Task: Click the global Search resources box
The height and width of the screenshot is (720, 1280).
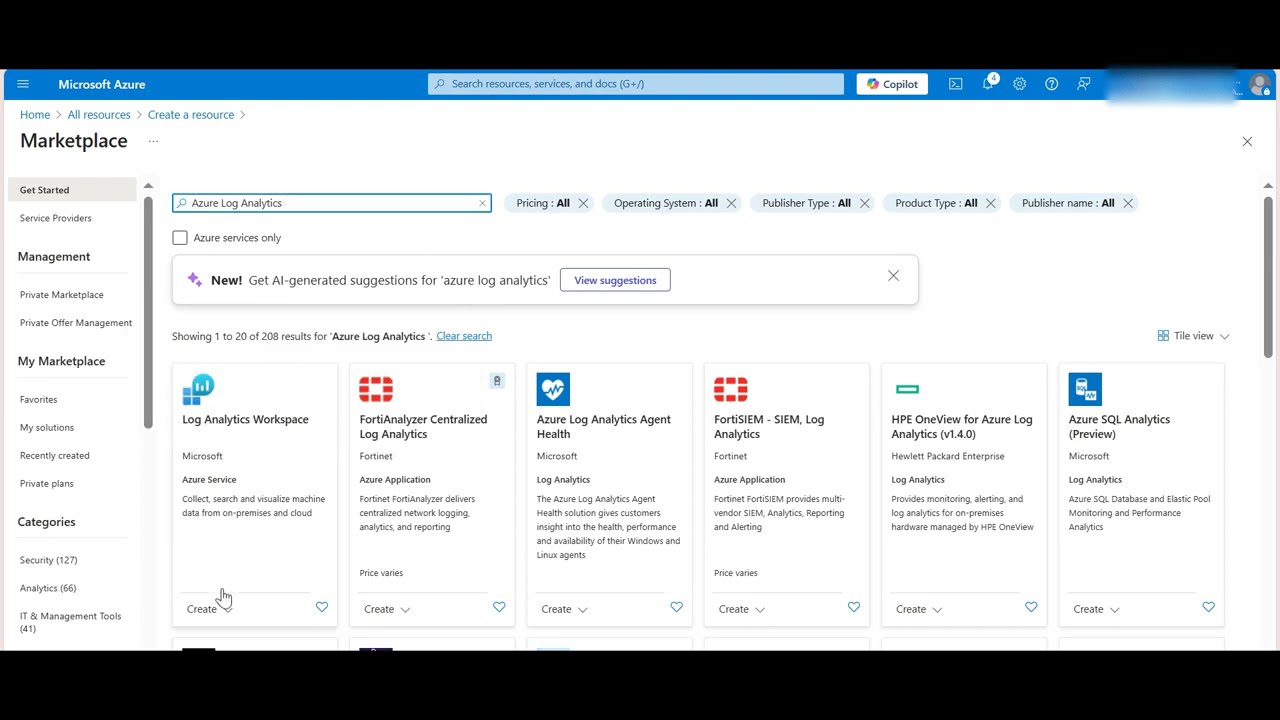Action: click(636, 84)
